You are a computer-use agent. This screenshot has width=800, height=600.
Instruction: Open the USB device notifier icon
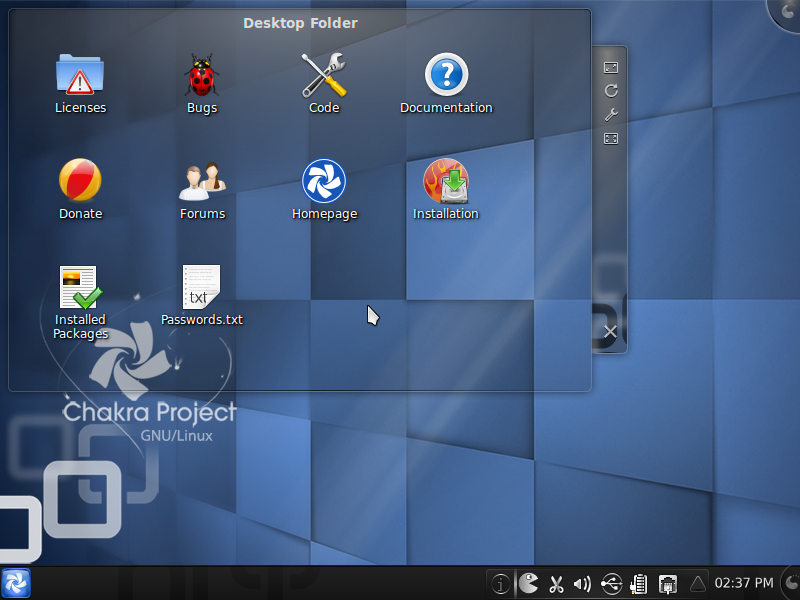pos(611,584)
